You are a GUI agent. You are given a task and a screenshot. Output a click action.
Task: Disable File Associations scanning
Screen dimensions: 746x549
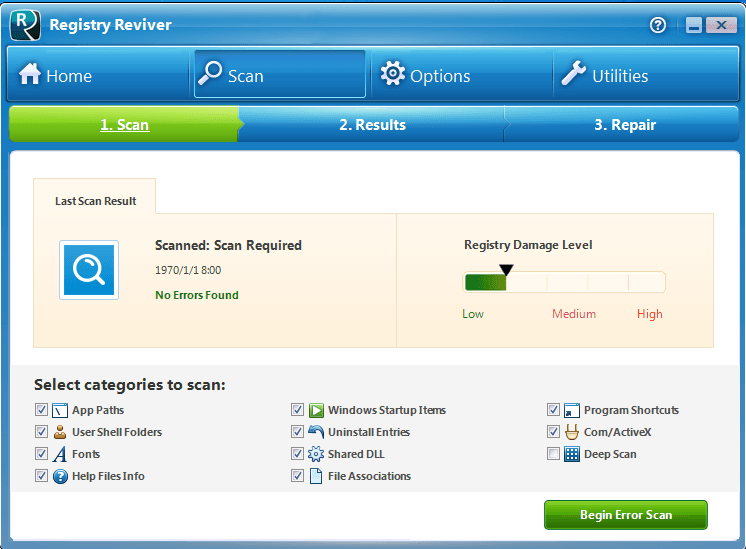pyautogui.click(x=297, y=476)
